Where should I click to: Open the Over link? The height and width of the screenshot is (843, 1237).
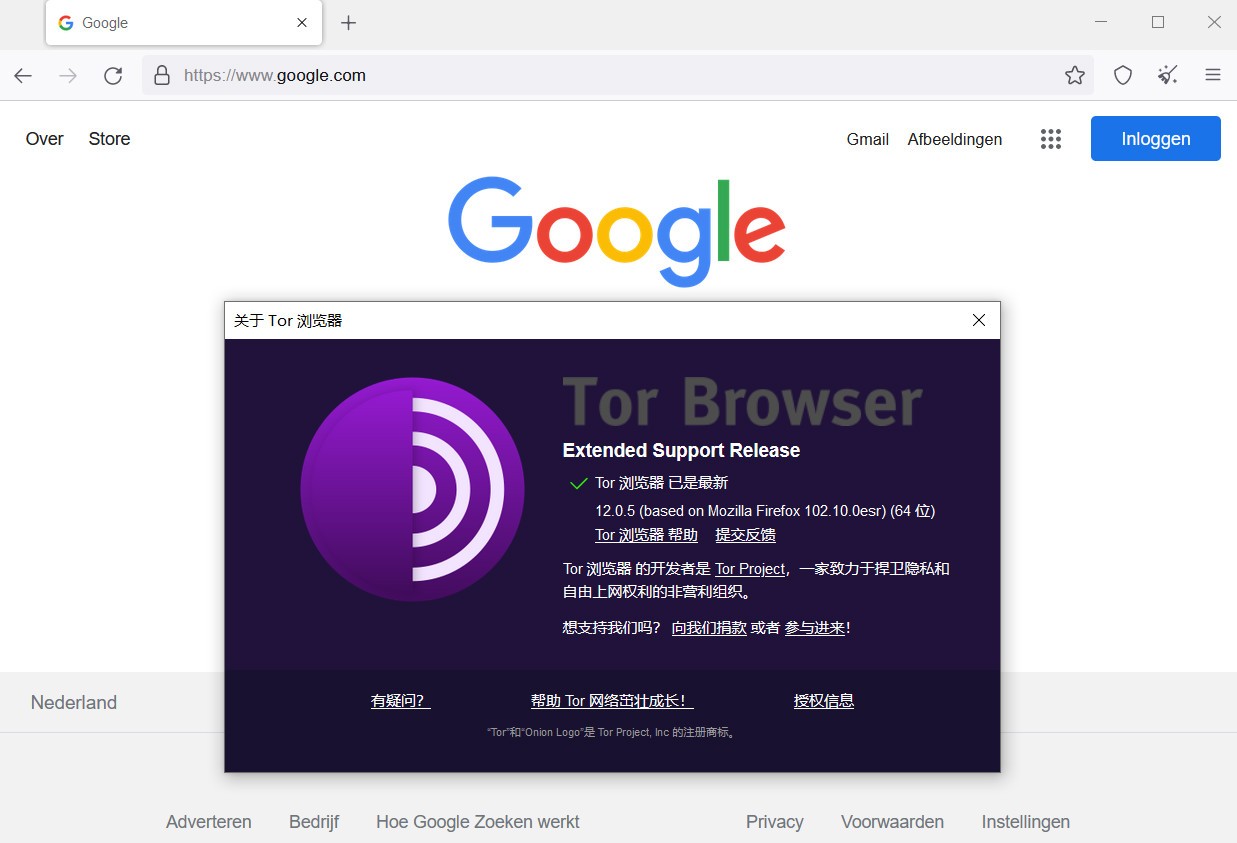45,139
